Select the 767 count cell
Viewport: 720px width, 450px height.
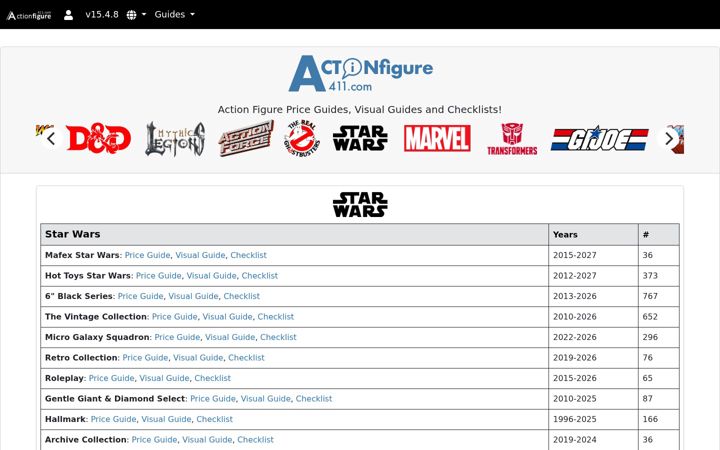[659, 296]
